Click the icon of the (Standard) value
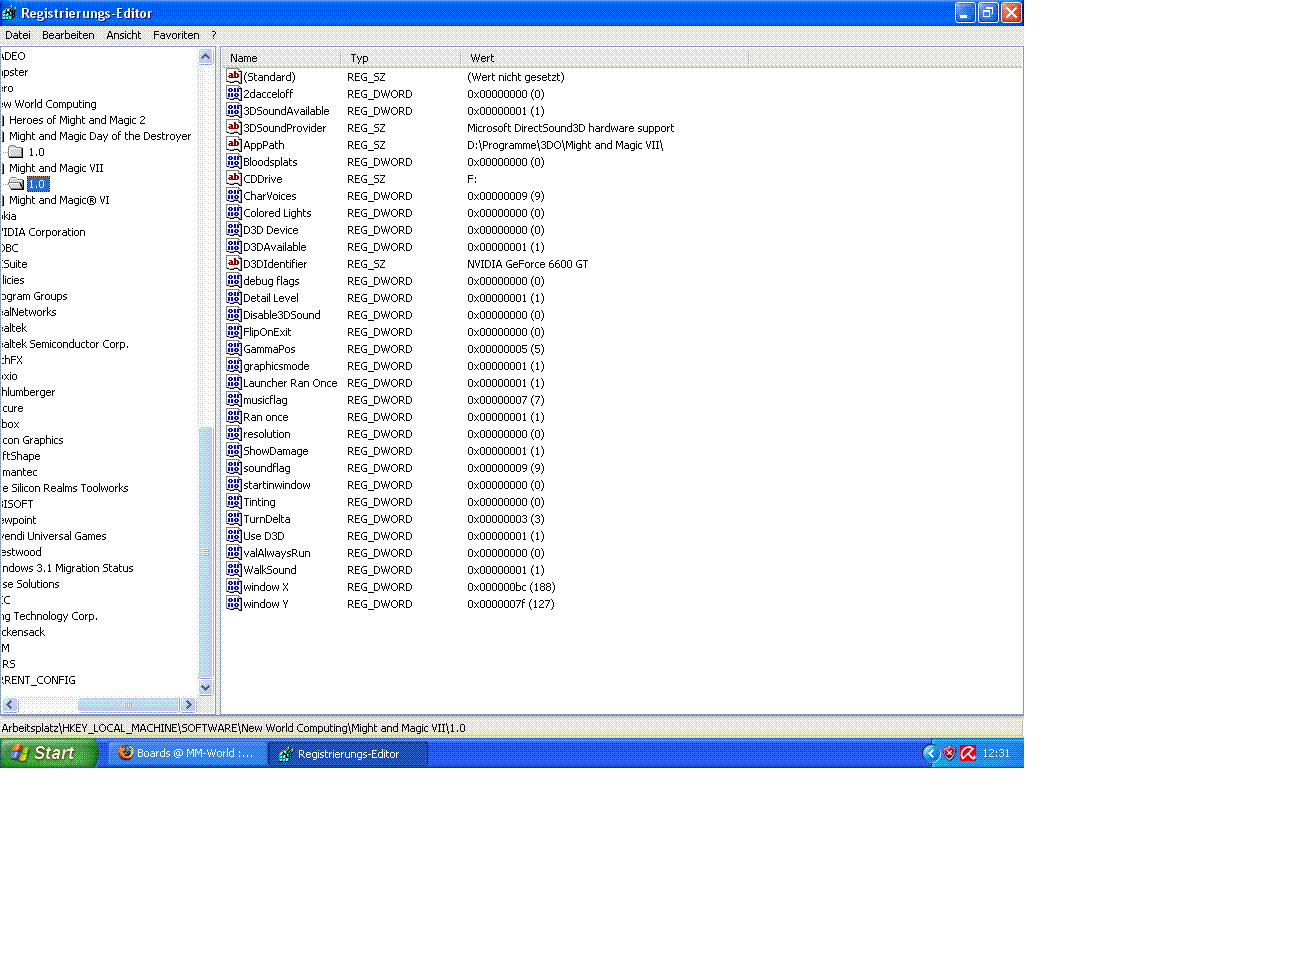Image resolution: width=1296 pixels, height=972 pixels. [234, 76]
